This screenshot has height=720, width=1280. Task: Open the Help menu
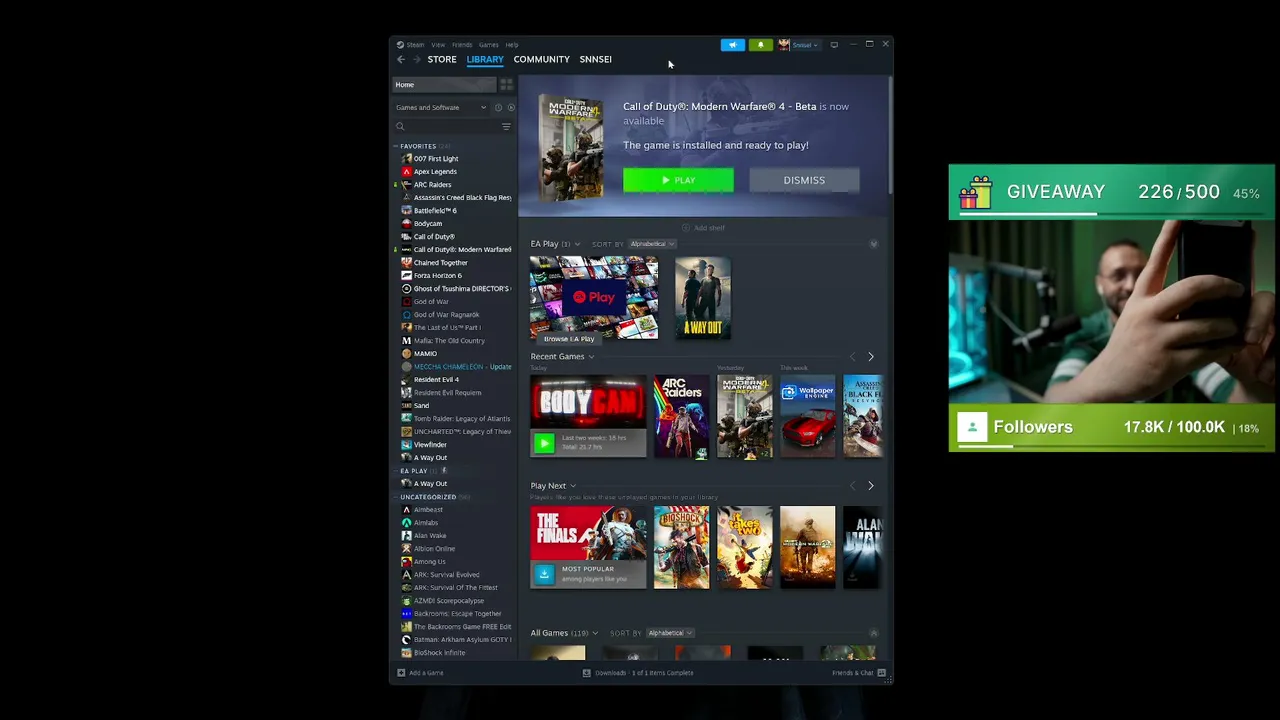click(x=512, y=45)
